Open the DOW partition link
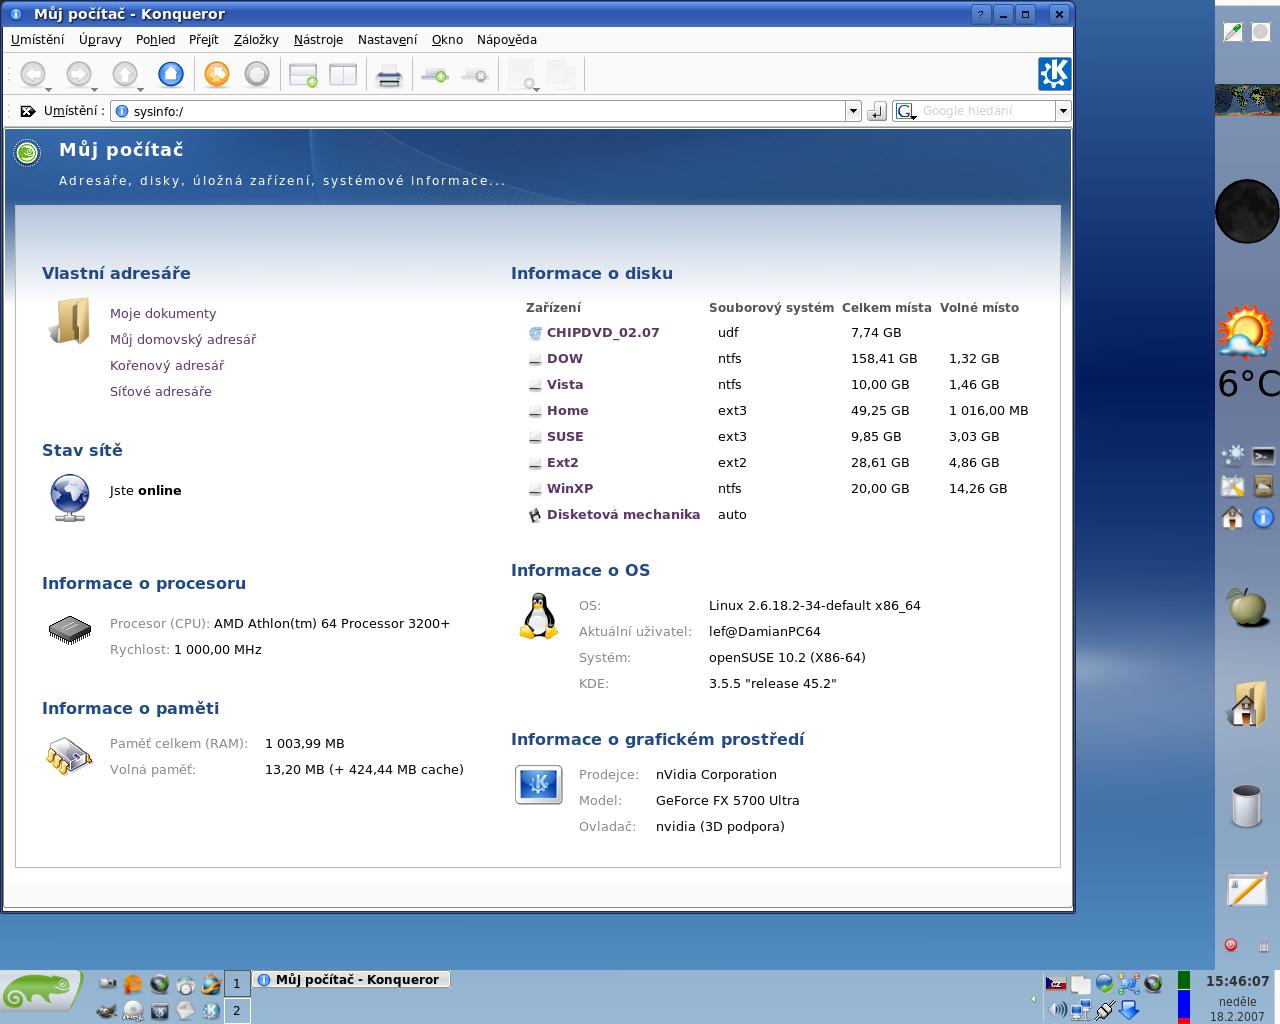This screenshot has width=1280, height=1024. point(565,359)
